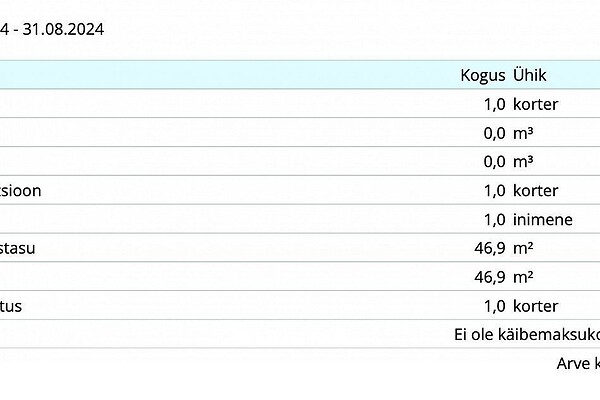
Task: Click korter unit in the 'tsioon' row
Action: coord(535,190)
